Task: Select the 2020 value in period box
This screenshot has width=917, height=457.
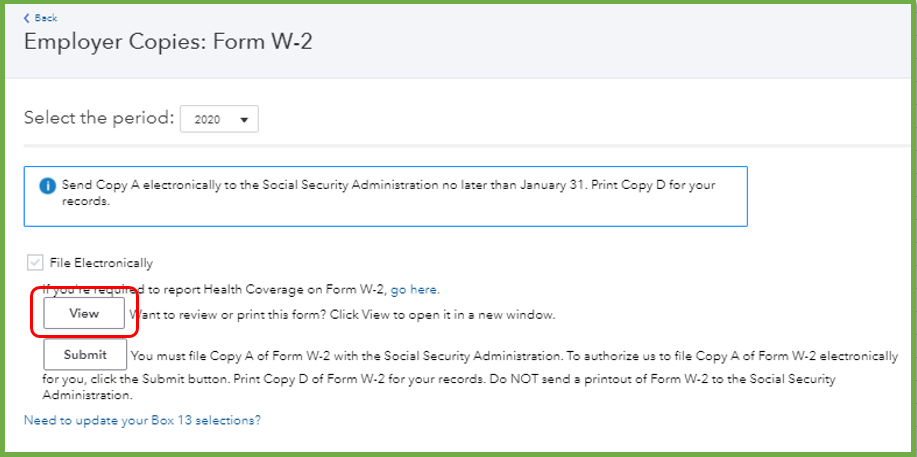Action: (206, 120)
